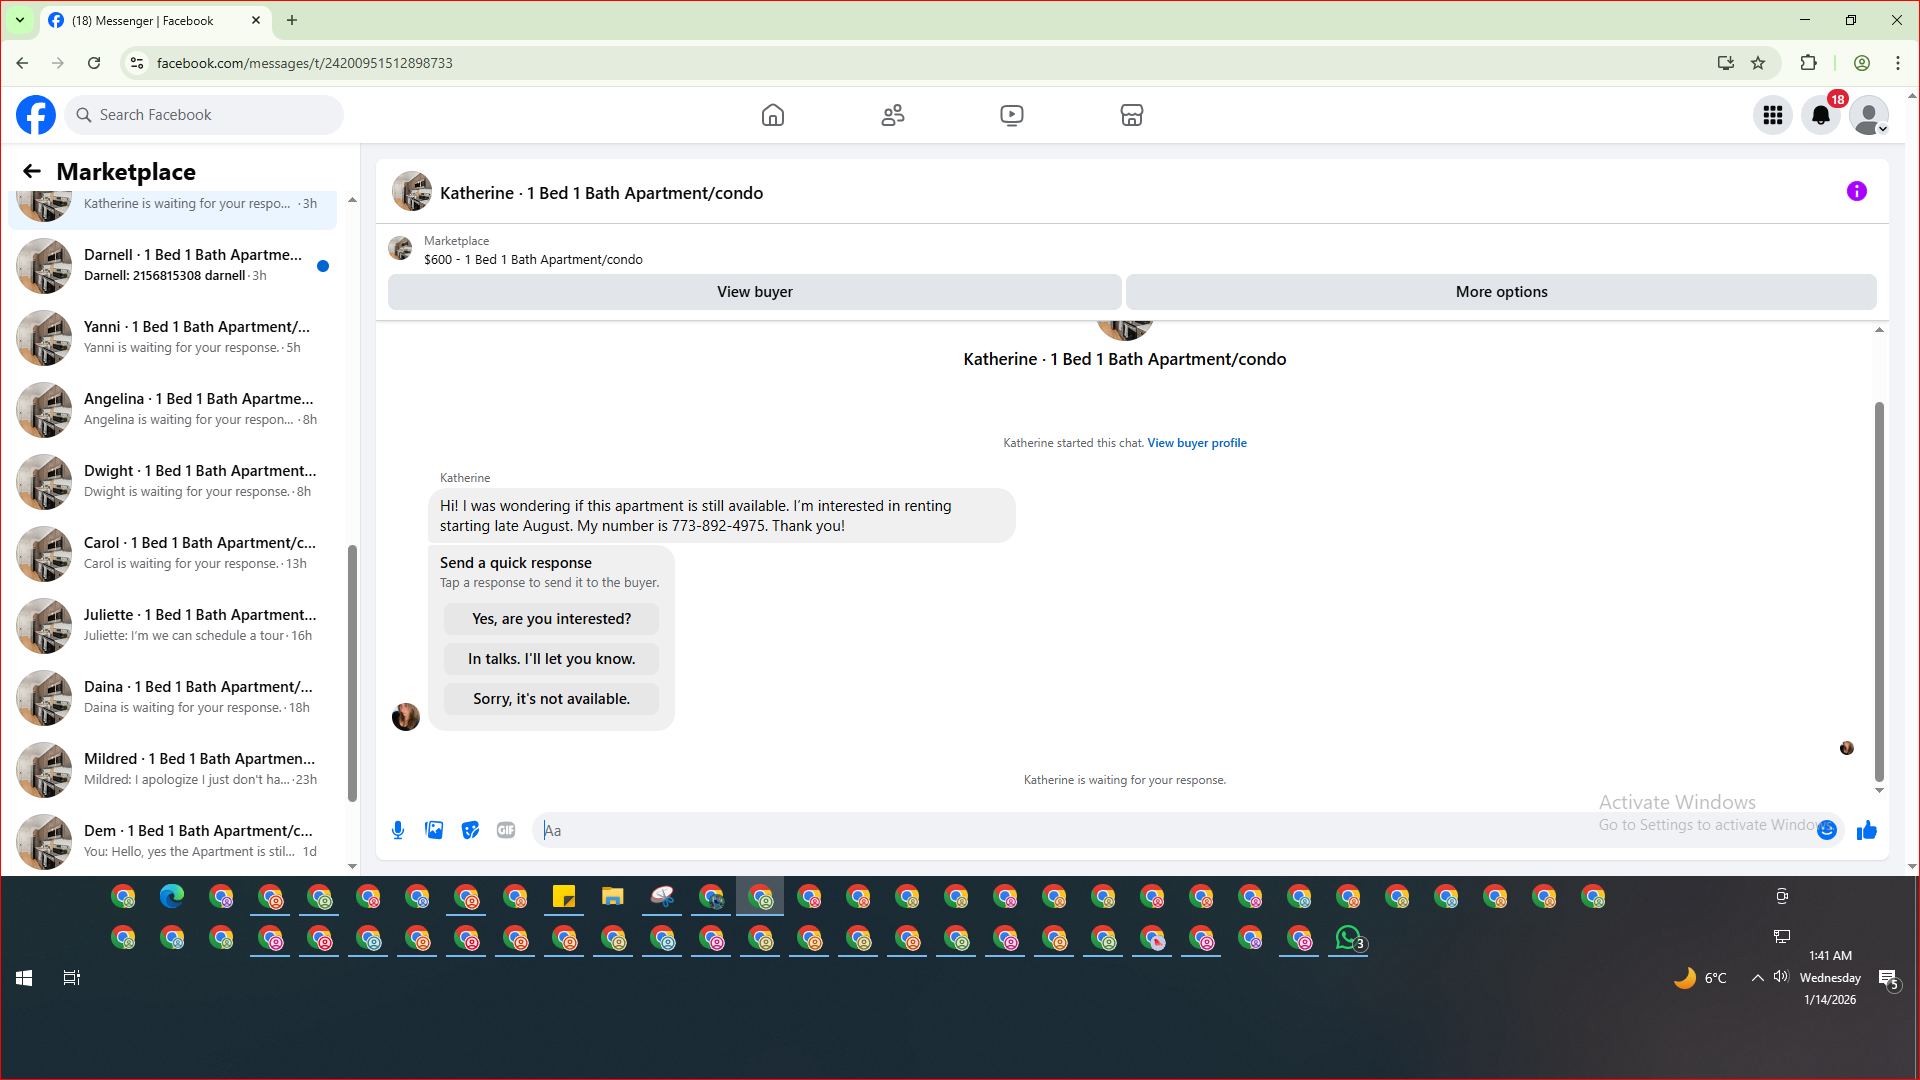The height and width of the screenshot is (1080, 1920).
Task: Show hidden system tray icons
Action: click(x=1757, y=978)
